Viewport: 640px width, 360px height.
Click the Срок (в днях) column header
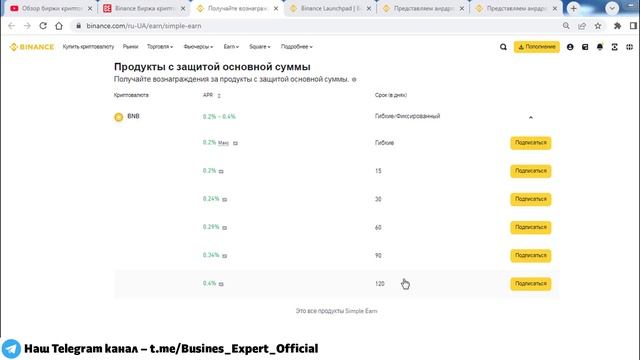pyautogui.click(x=391, y=95)
